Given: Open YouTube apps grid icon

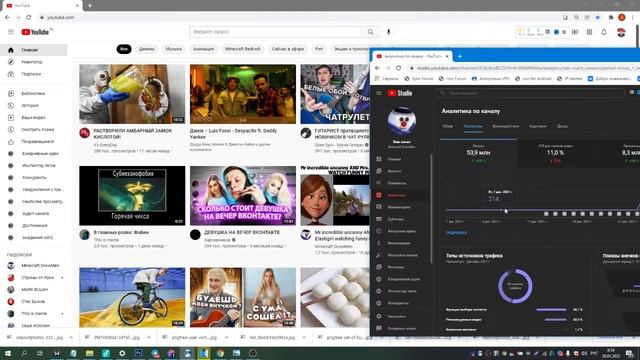Looking at the screenshot, I should [589, 32].
